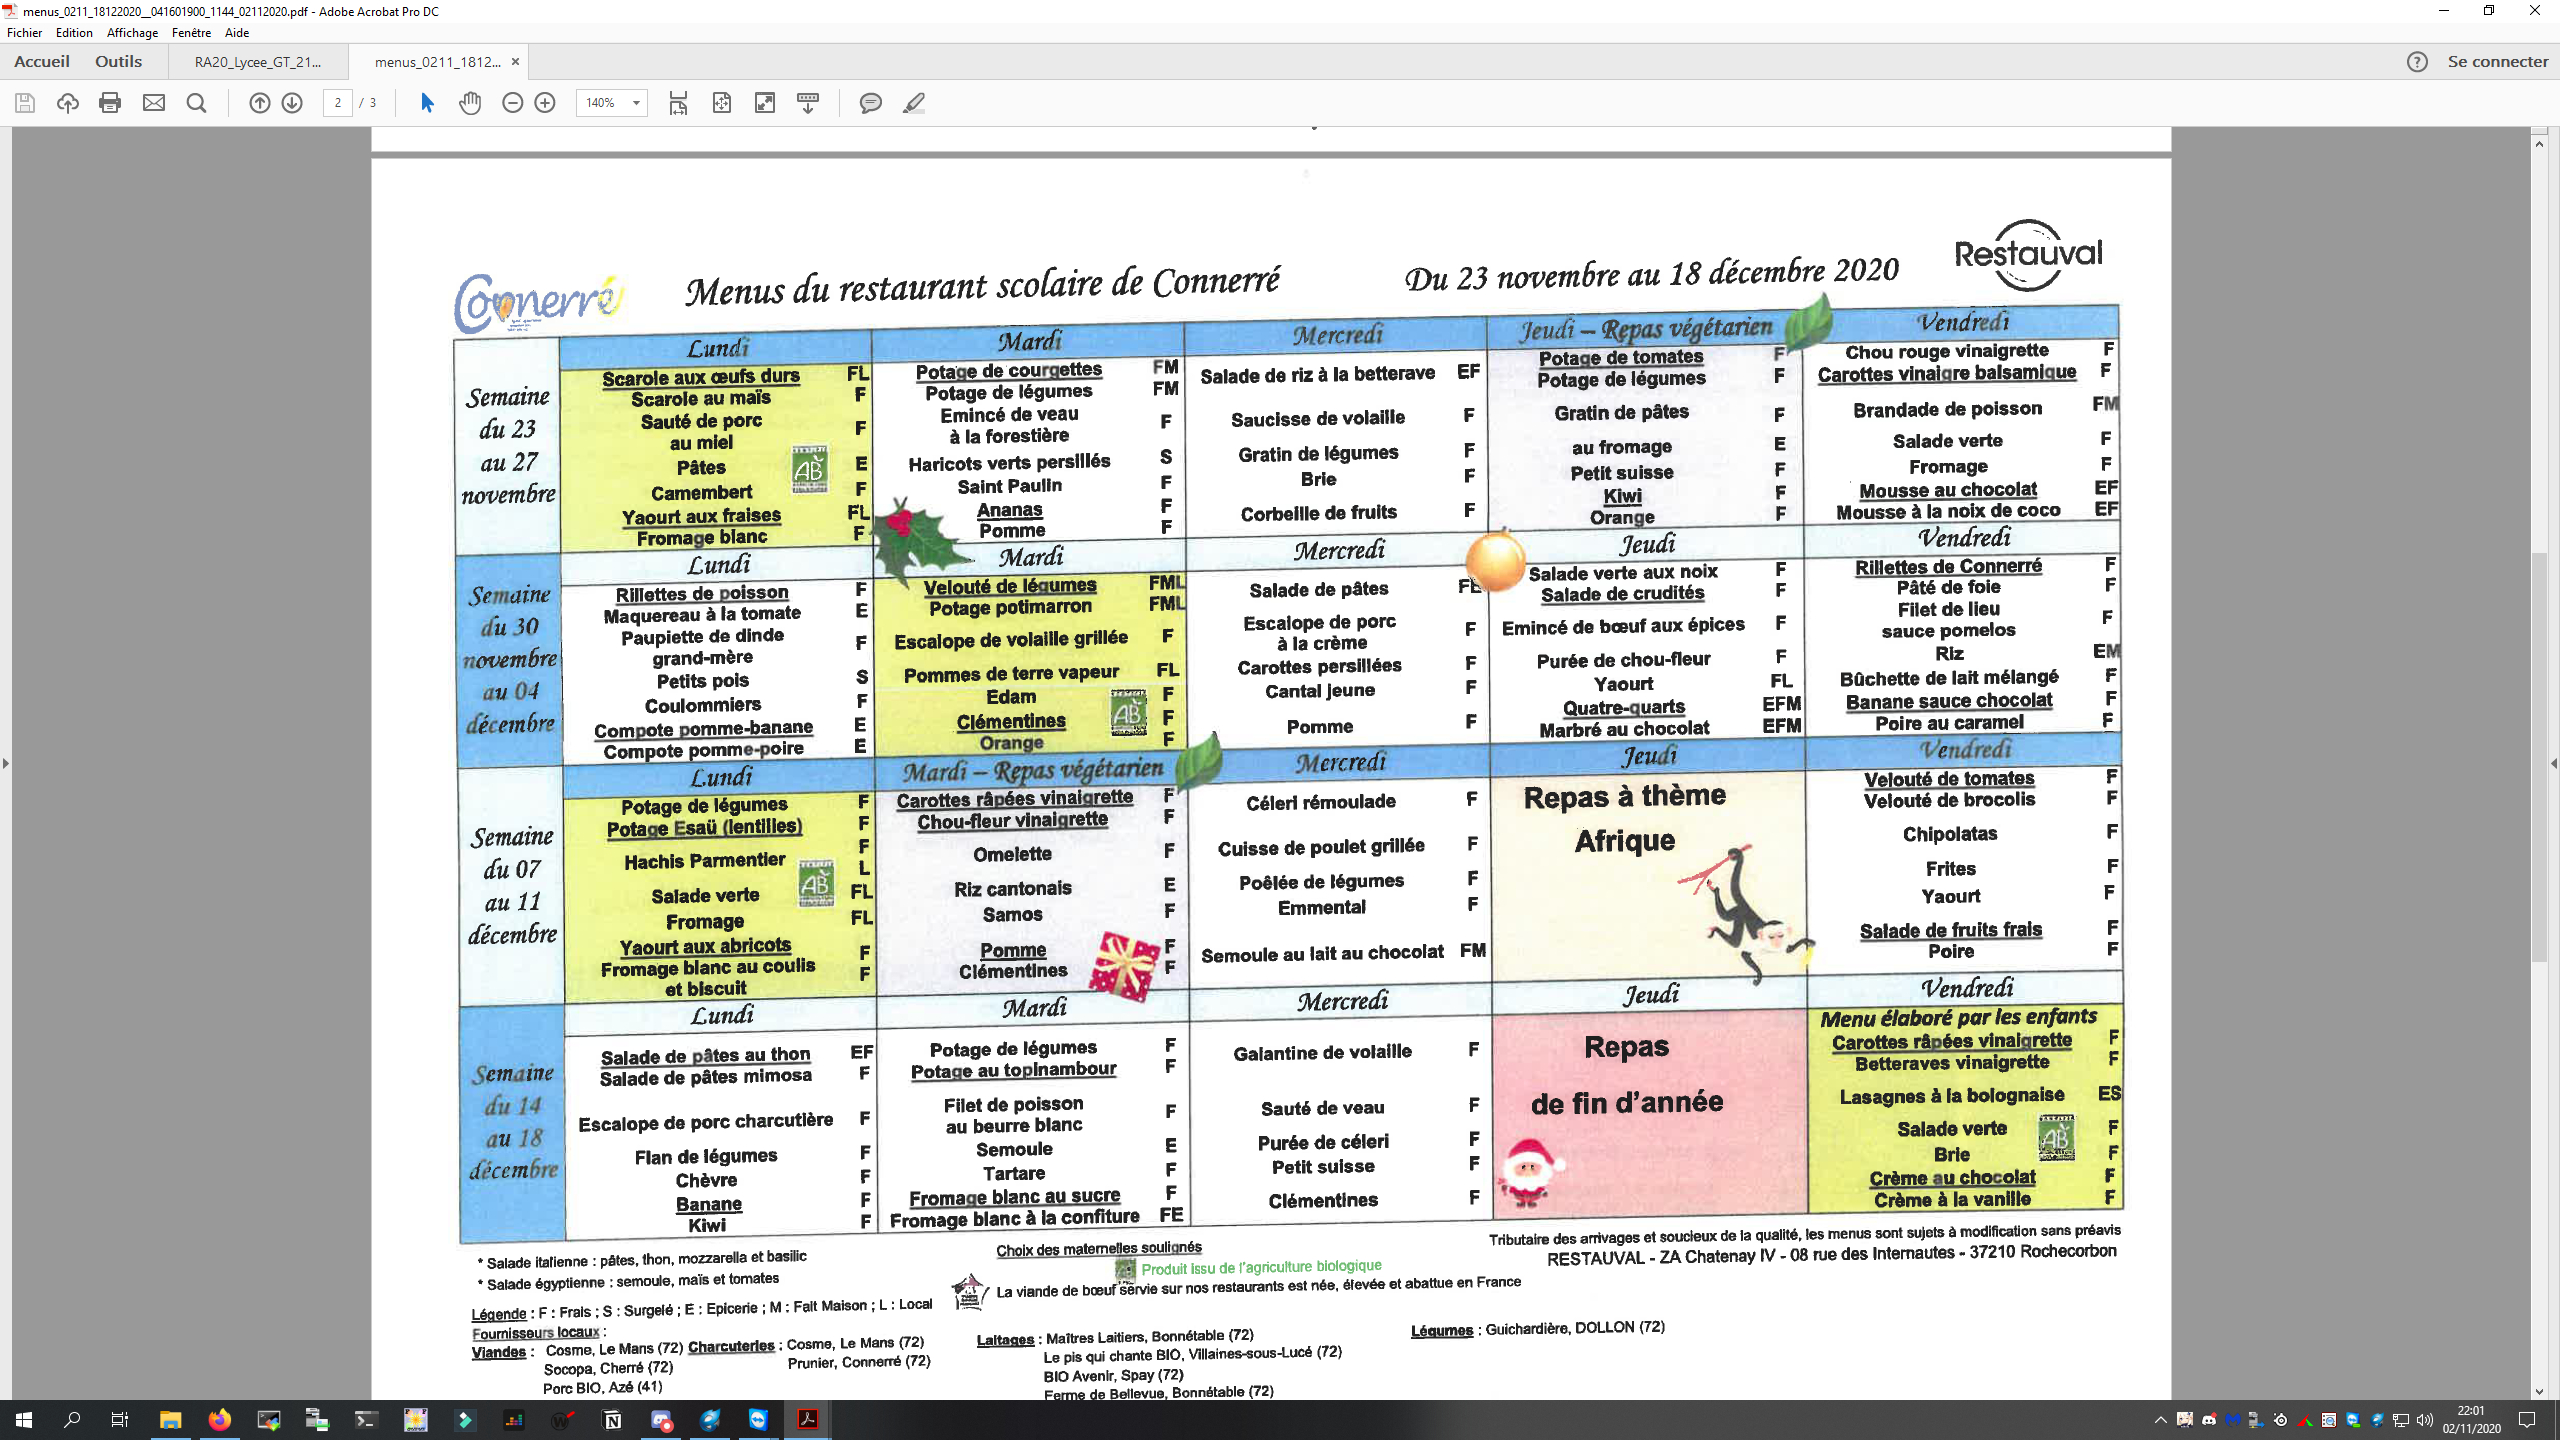Click the 'Scarole aux œufs durs' menu entry
Viewport: 2560px width, 1440px height.
701,377
